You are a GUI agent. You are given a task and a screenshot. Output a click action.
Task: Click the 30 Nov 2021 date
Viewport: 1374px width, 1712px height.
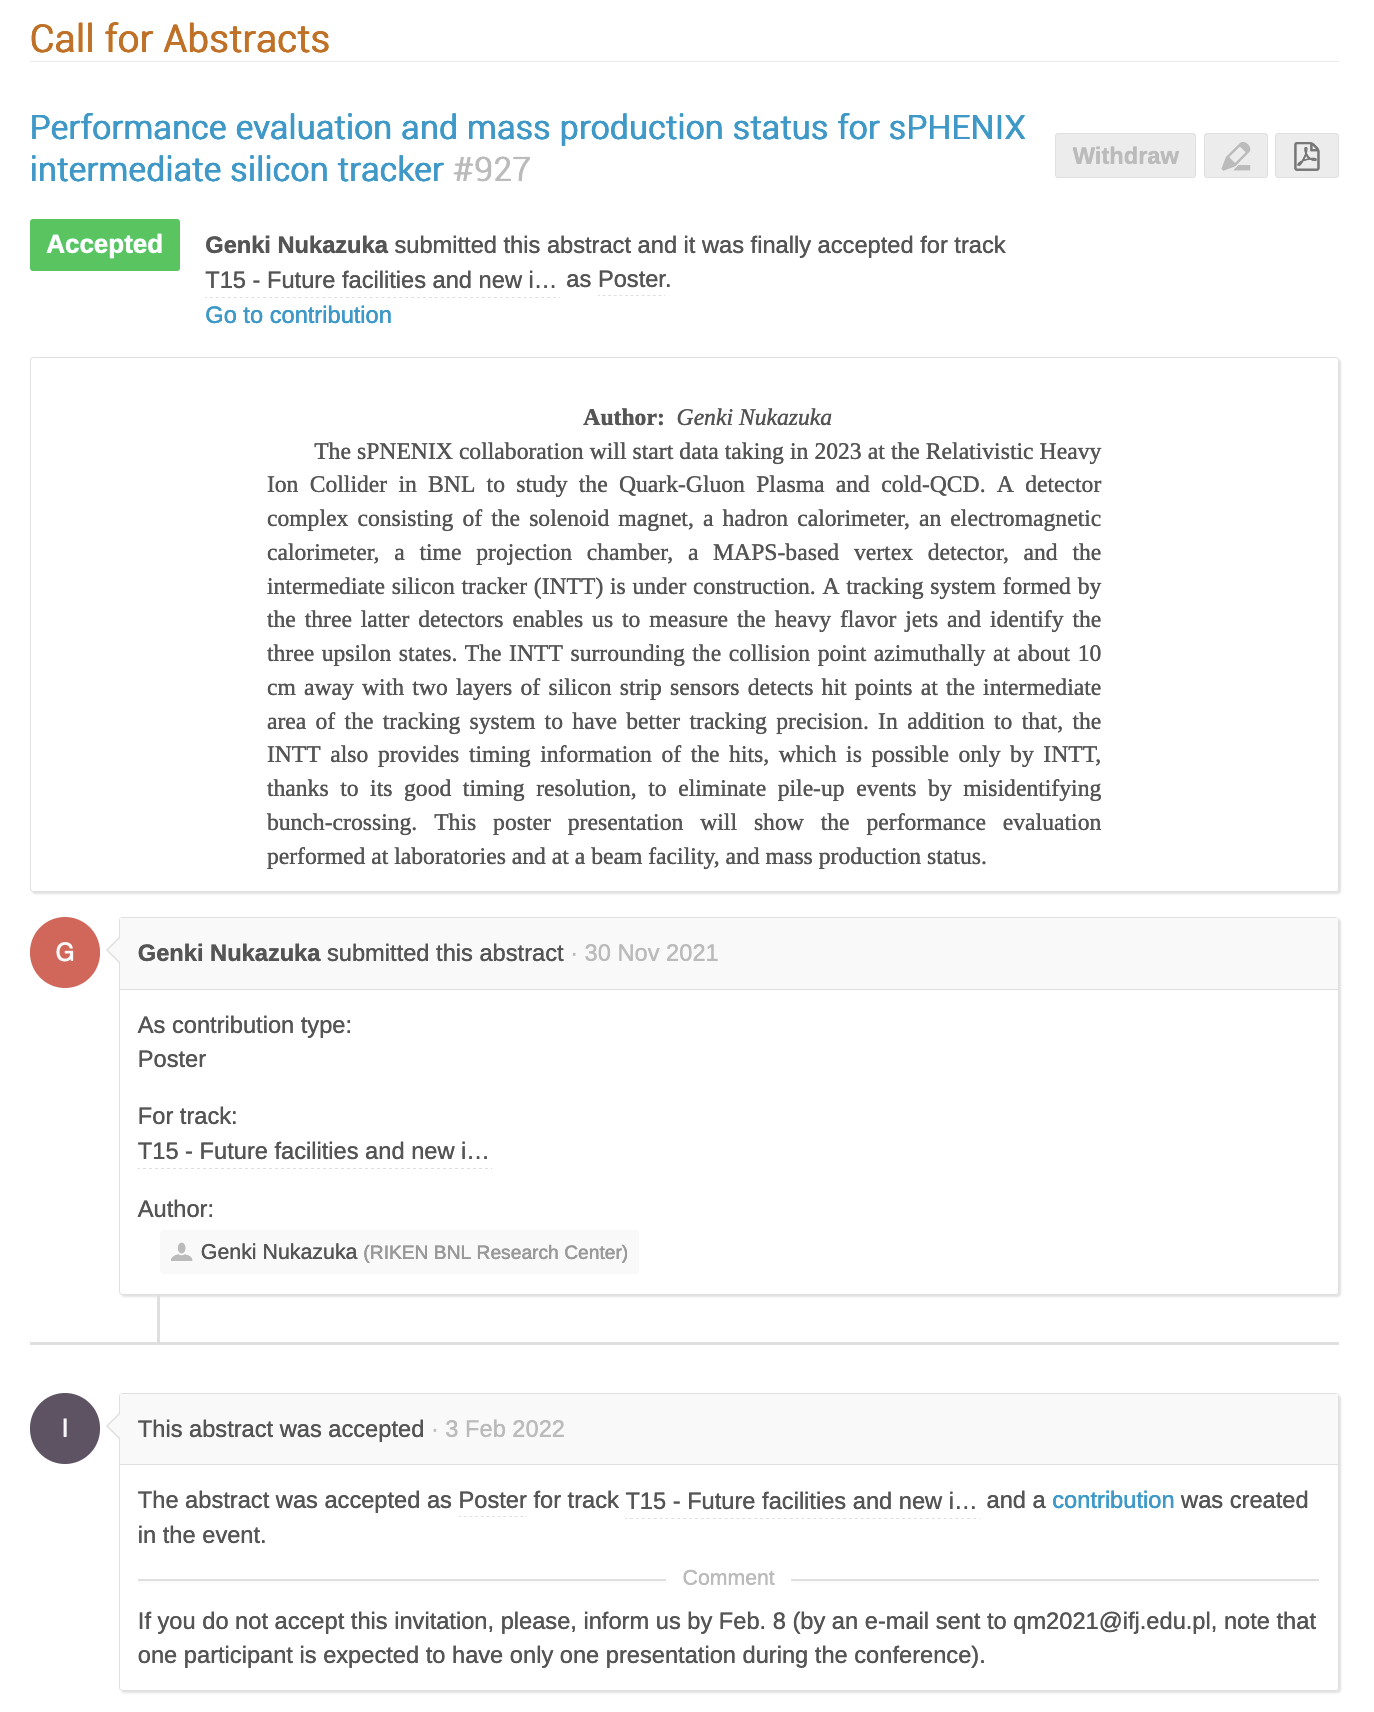point(651,953)
